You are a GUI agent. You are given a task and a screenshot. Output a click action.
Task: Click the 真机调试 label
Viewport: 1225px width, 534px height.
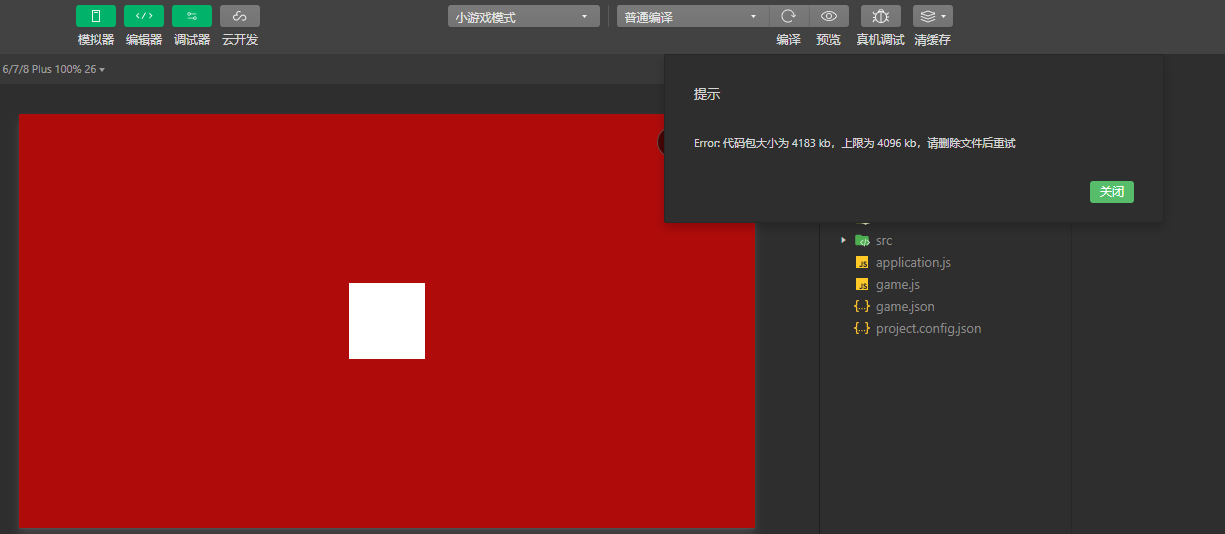pyautogui.click(x=880, y=40)
